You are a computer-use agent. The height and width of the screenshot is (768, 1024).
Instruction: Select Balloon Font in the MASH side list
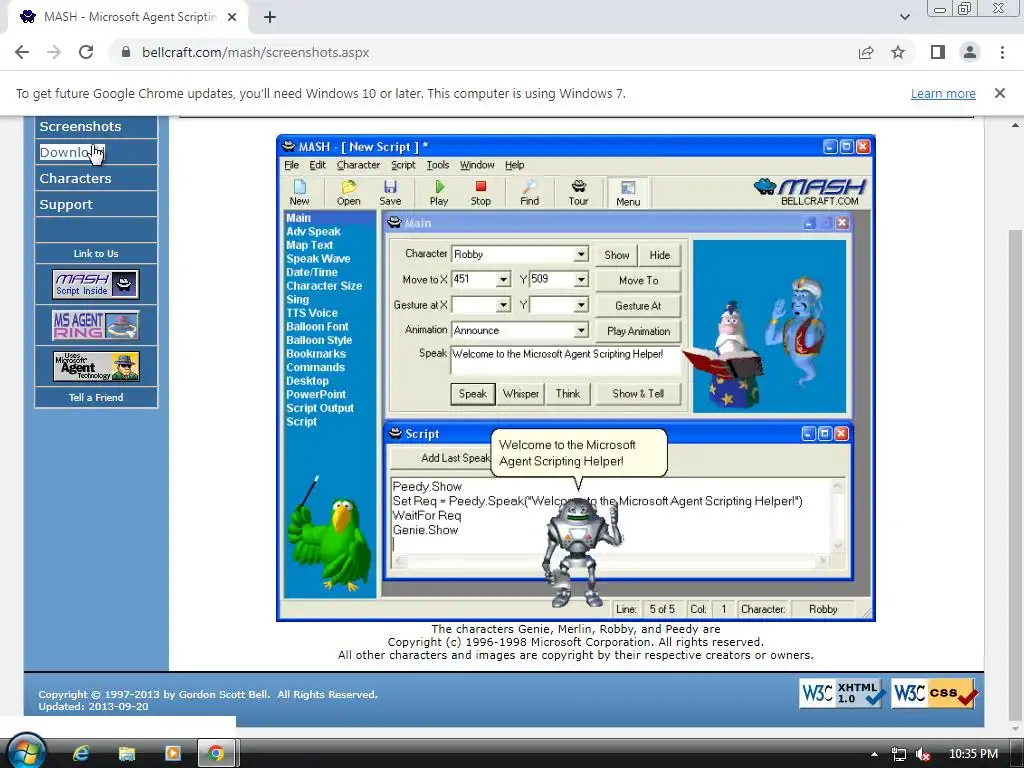(x=317, y=327)
